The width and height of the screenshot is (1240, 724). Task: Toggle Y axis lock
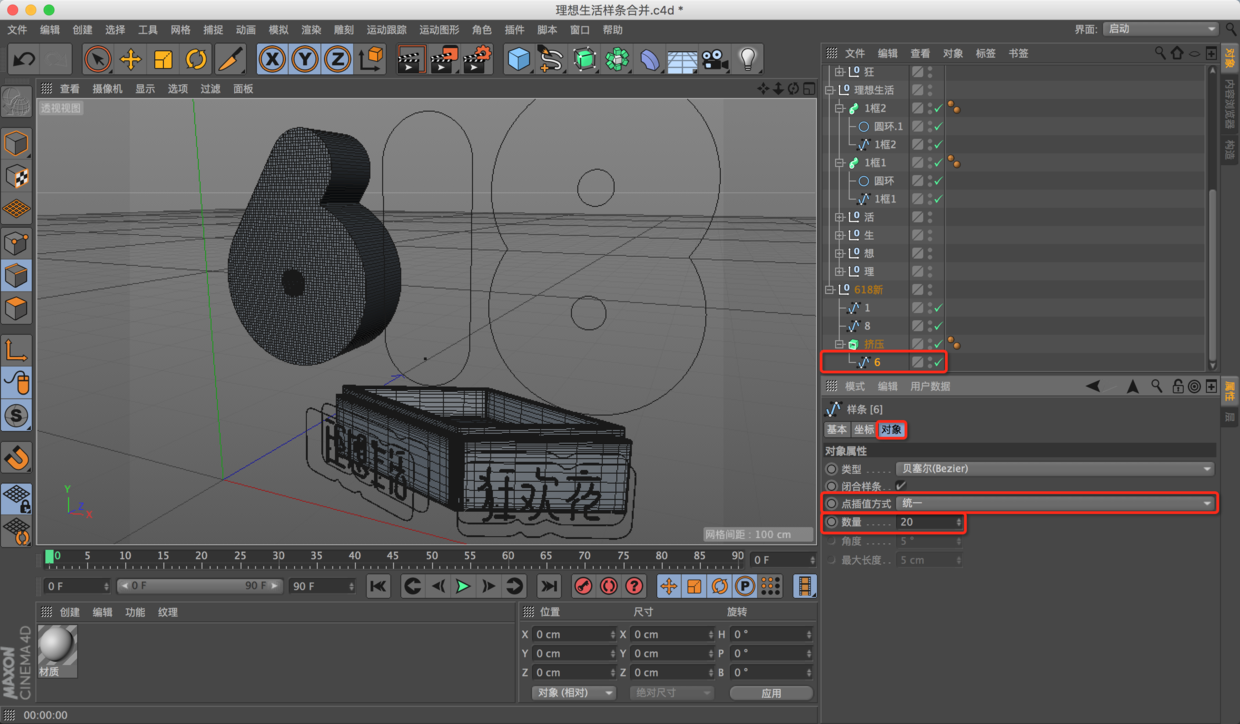(x=304, y=59)
